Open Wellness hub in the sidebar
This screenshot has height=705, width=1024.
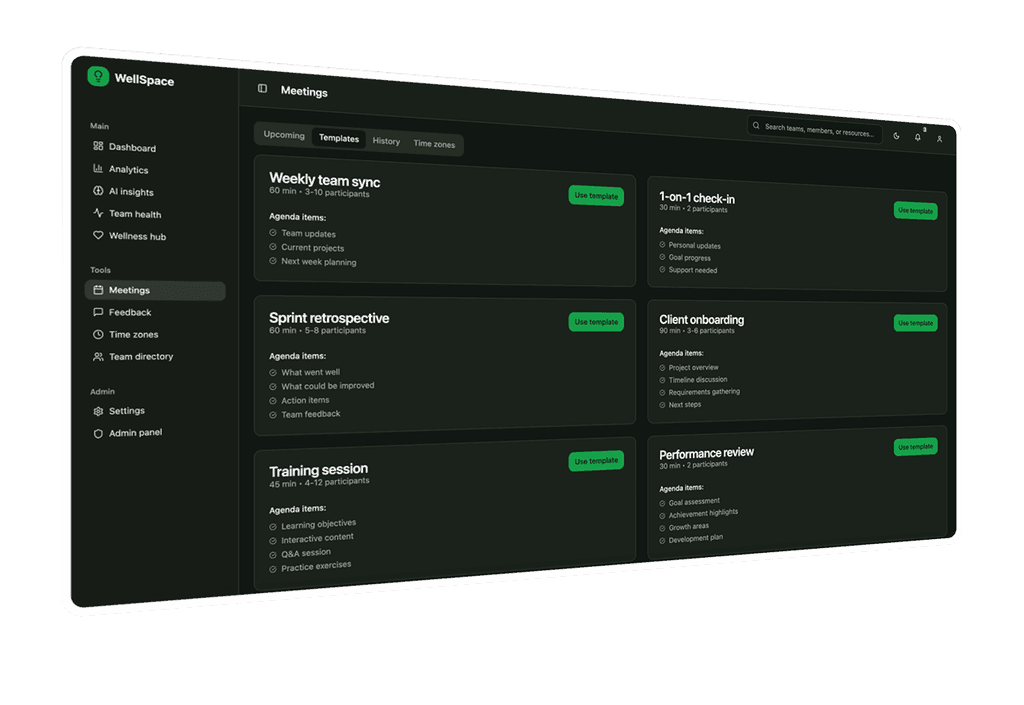(155, 236)
